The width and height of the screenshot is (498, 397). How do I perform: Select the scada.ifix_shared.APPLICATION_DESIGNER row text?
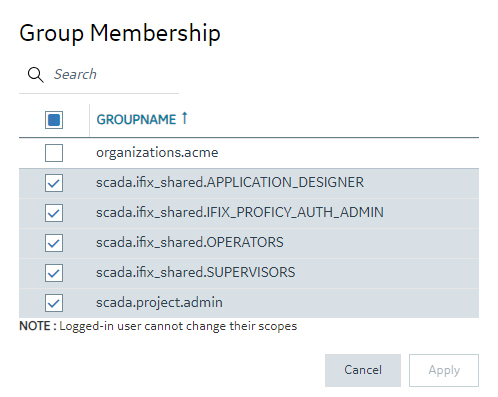tap(230, 183)
